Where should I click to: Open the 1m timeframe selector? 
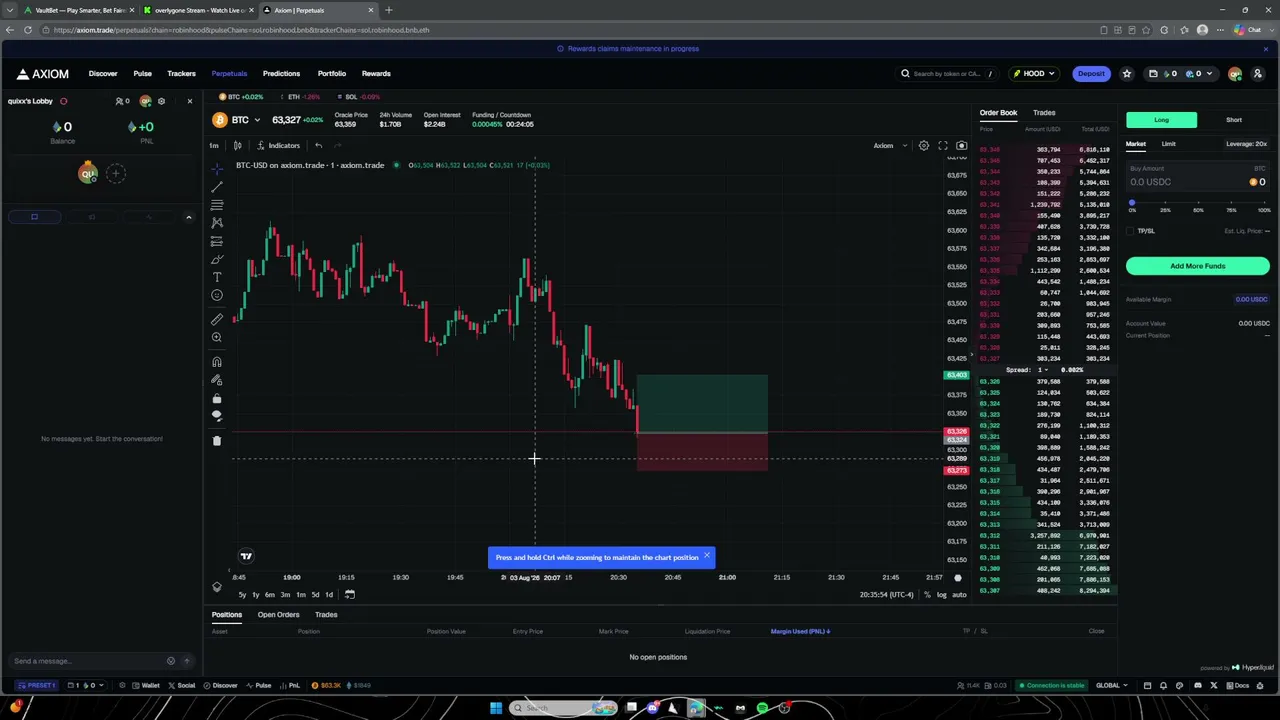pyautogui.click(x=214, y=145)
